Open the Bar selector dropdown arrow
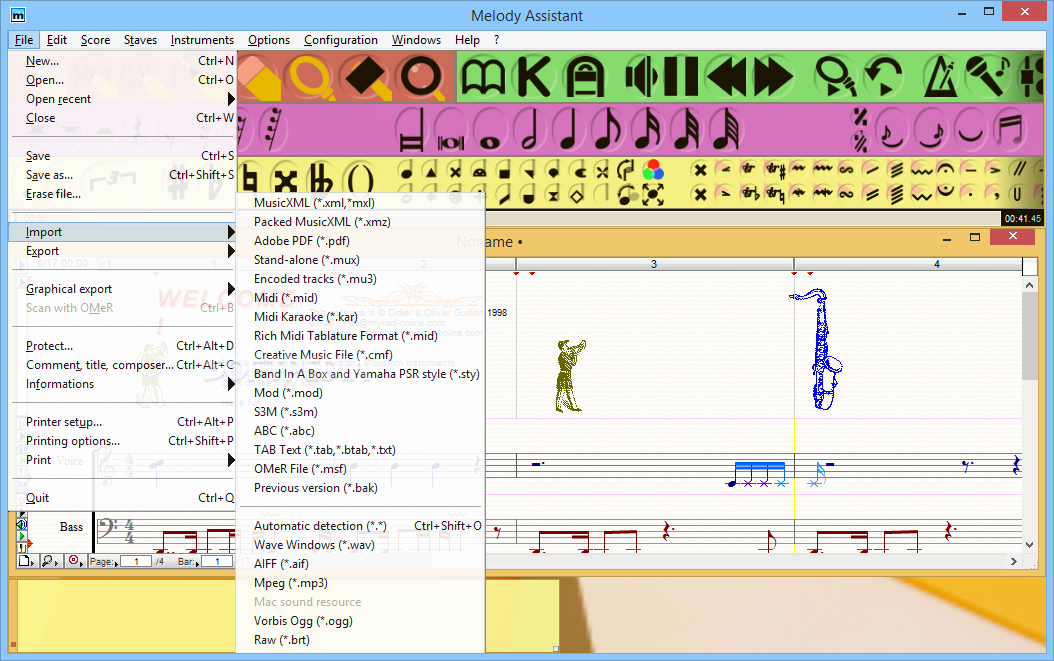The width and height of the screenshot is (1054, 661). pyautogui.click(x=198, y=563)
